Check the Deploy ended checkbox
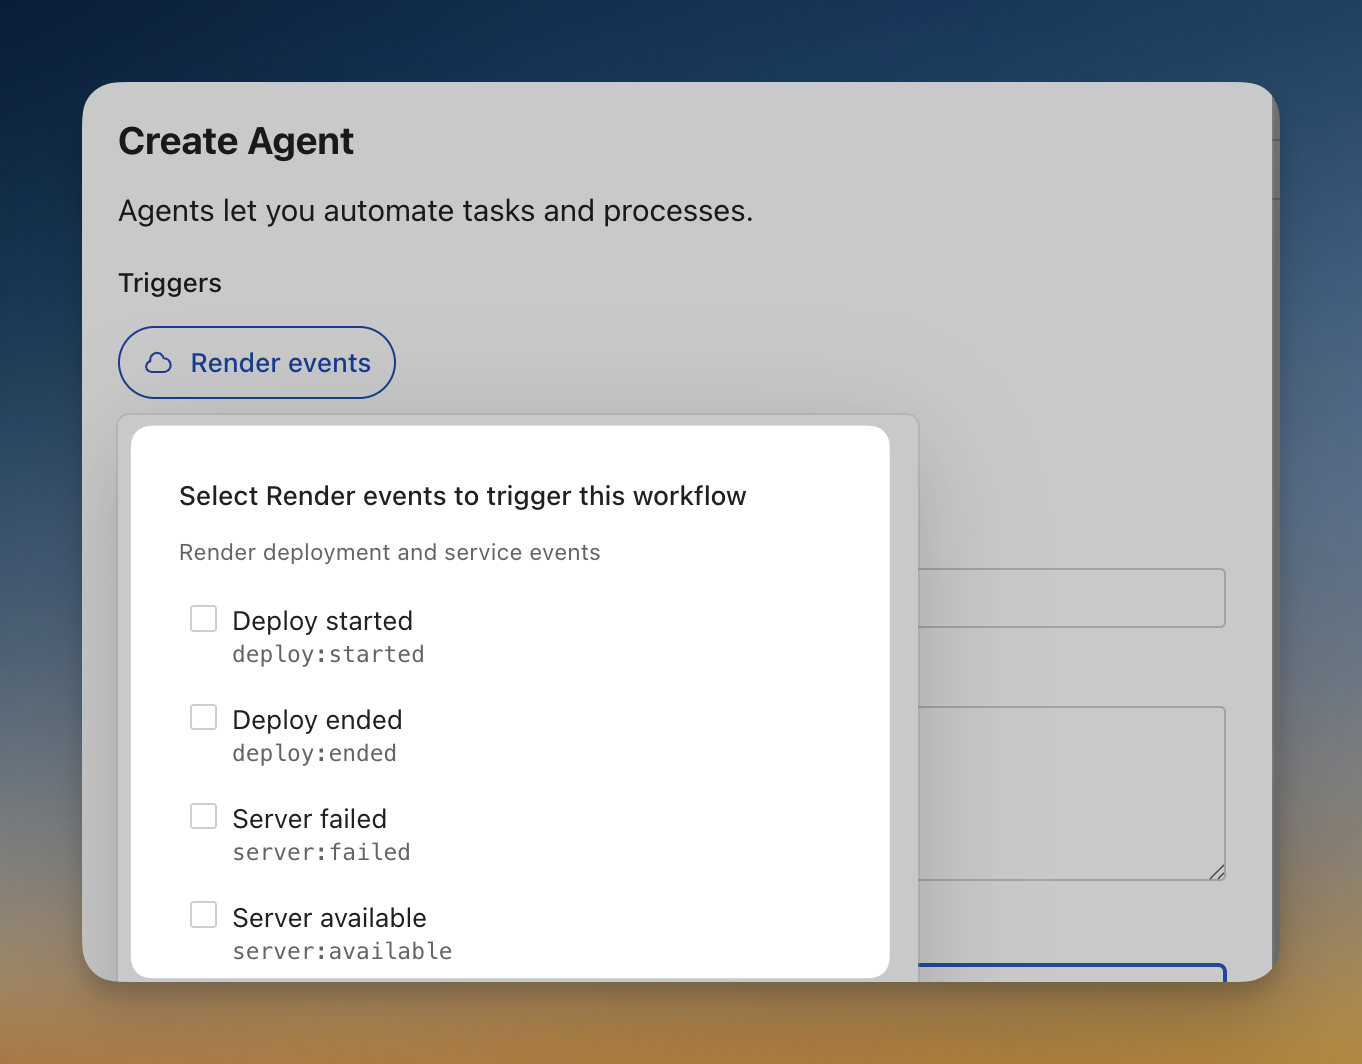 pos(203,717)
